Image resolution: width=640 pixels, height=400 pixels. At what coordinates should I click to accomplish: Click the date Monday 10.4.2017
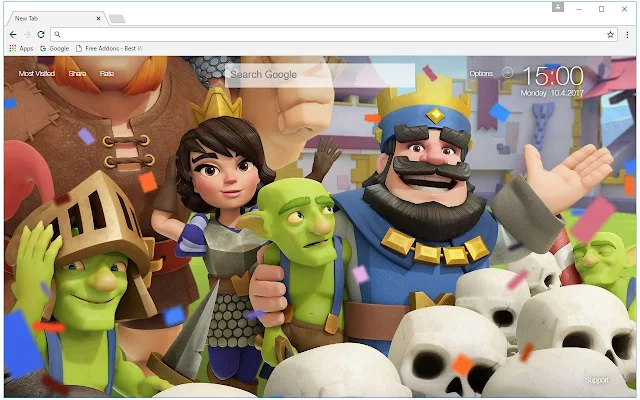click(552, 93)
